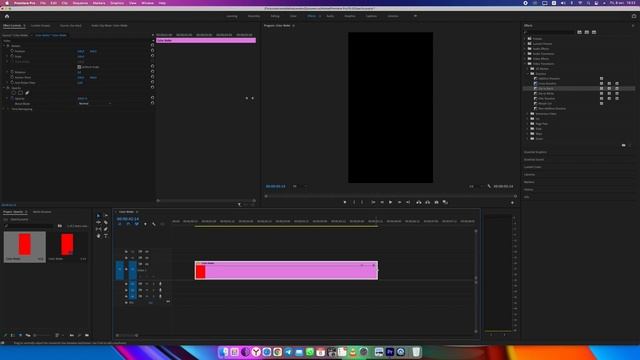Click Mark In in the Program monitor
The image size is (640, 360).
pos(354,202)
